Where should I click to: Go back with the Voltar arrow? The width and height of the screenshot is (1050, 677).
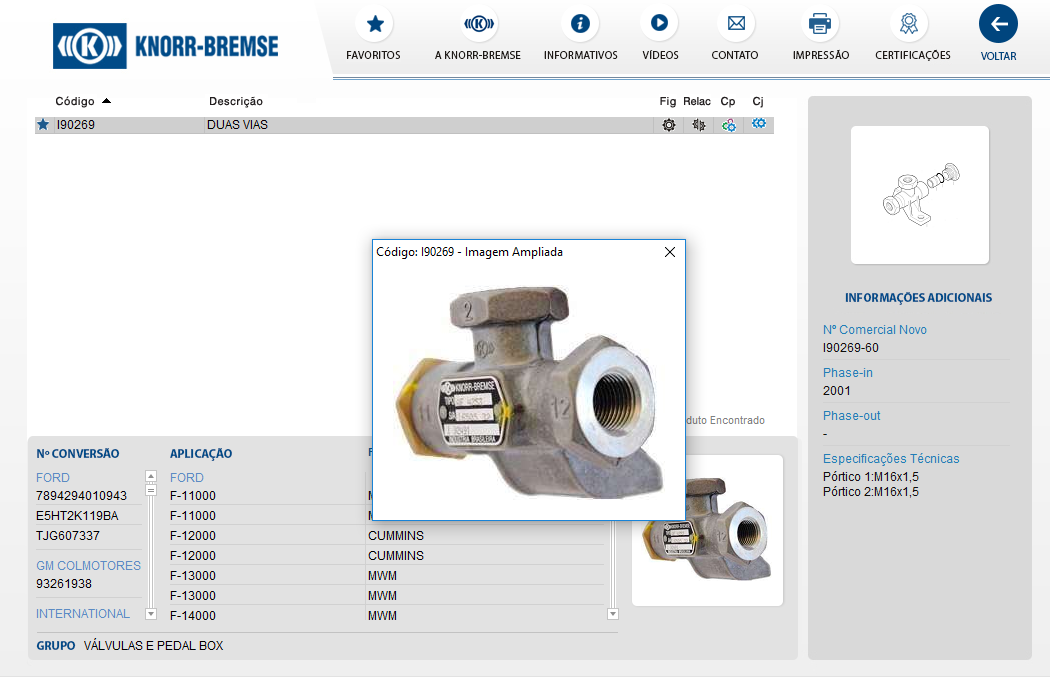coord(998,24)
